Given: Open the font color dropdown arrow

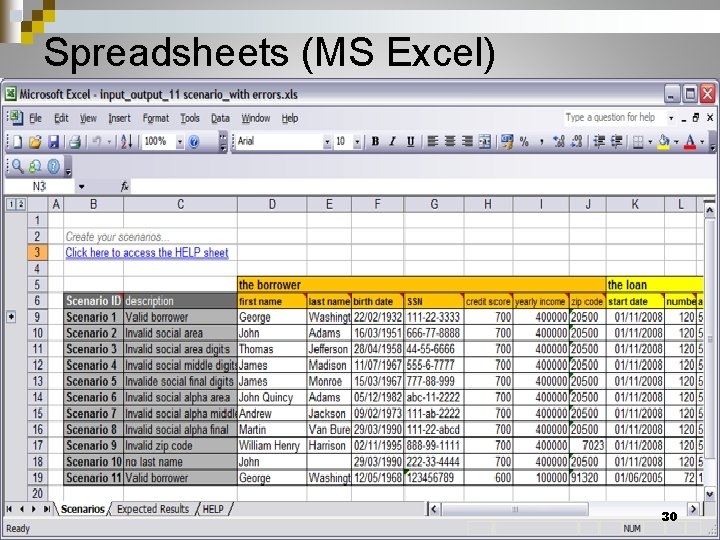Looking at the screenshot, I should tap(702, 142).
